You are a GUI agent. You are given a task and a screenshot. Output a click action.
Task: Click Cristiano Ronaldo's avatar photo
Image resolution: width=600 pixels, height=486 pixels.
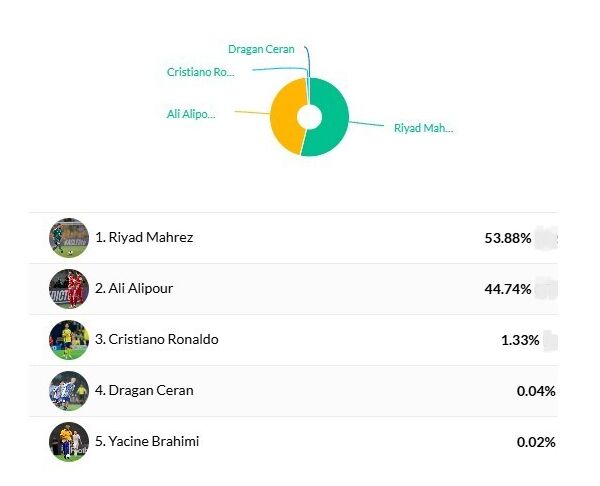click(69, 340)
